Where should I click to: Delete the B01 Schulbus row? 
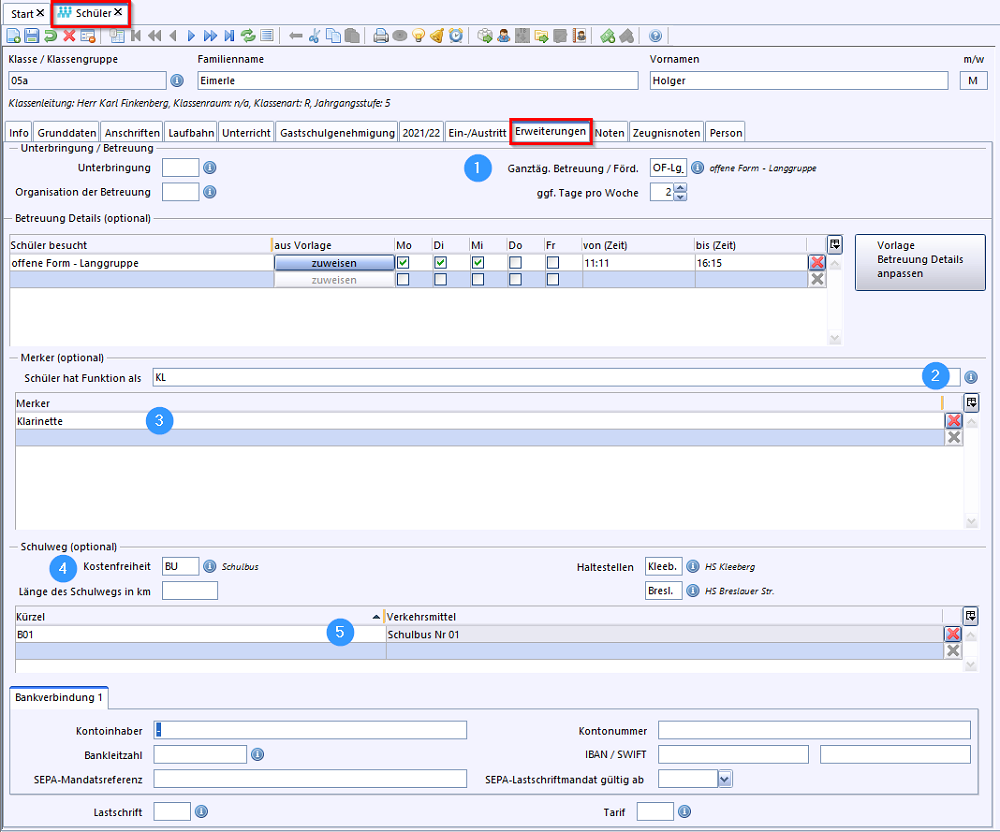click(953, 634)
